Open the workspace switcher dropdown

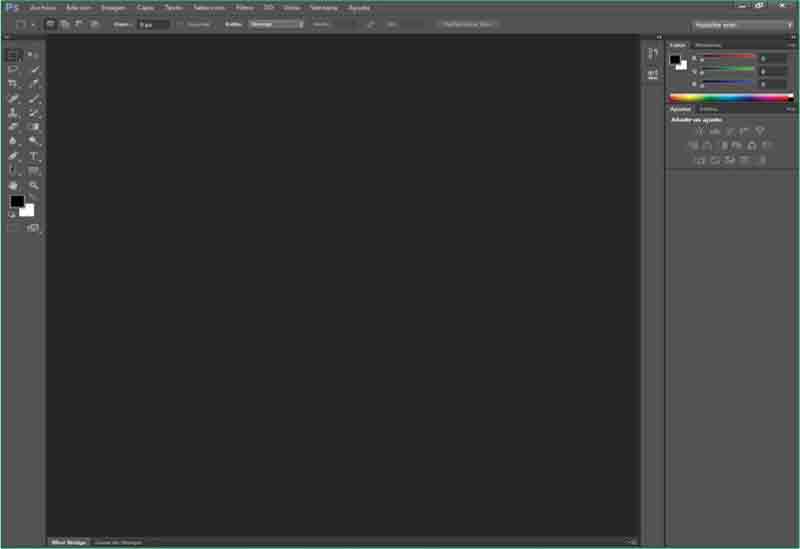(741, 24)
